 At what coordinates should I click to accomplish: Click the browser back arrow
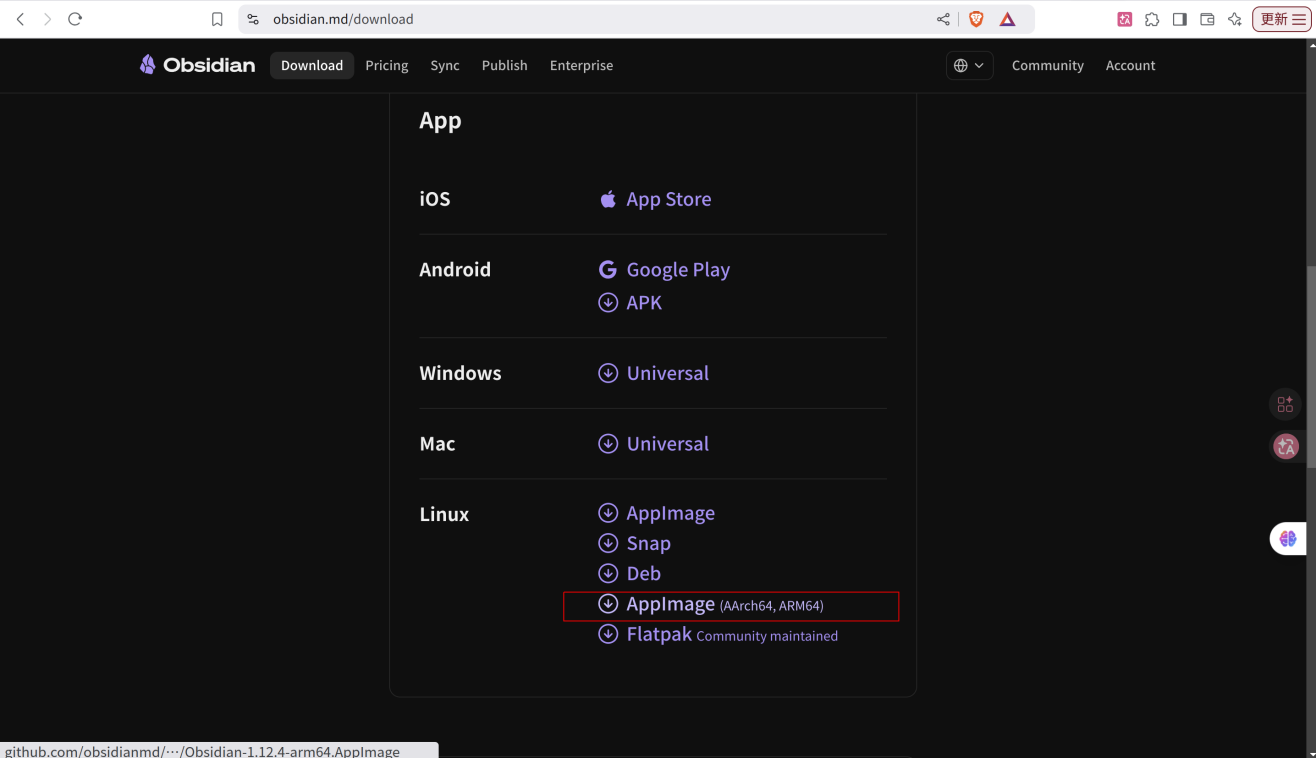click(x=20, y=19)
